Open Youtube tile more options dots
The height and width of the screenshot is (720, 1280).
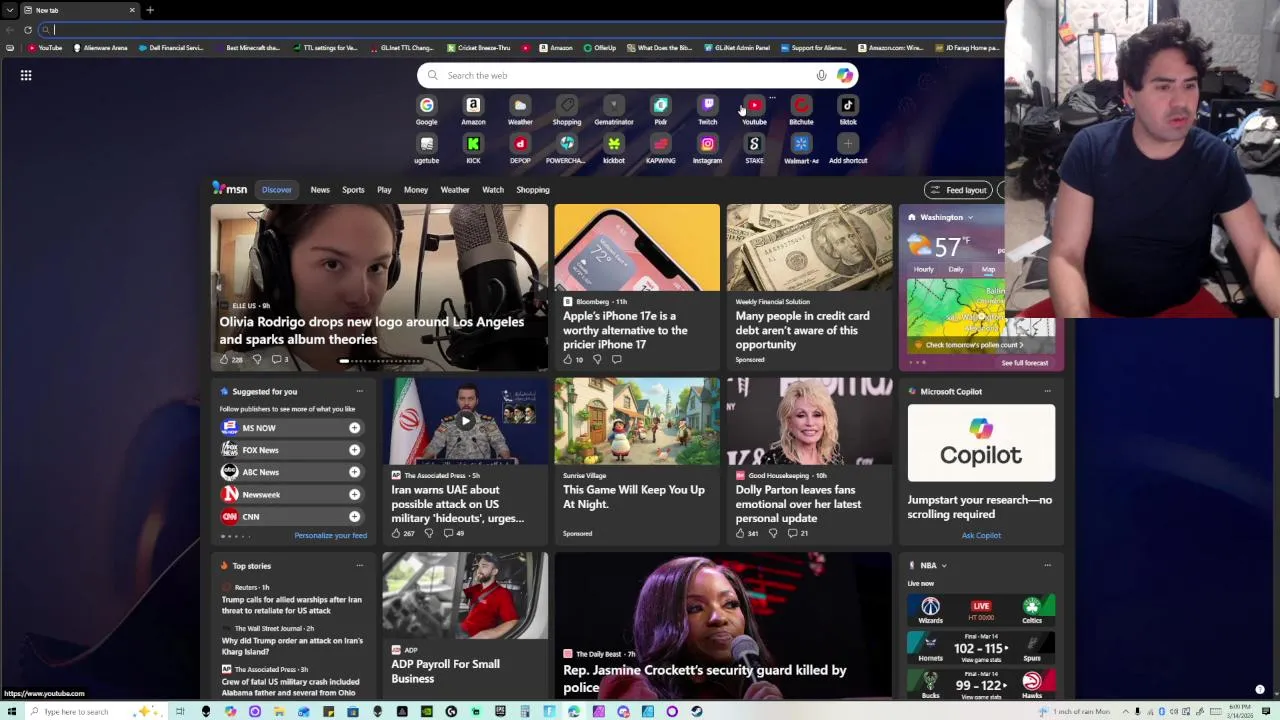click(x=772, y=98)
